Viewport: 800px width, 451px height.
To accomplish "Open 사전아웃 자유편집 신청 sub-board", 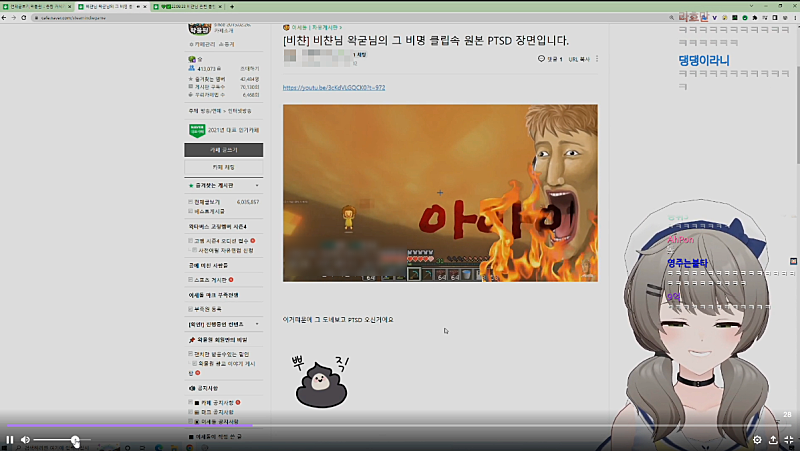I will tap(226, 250).
